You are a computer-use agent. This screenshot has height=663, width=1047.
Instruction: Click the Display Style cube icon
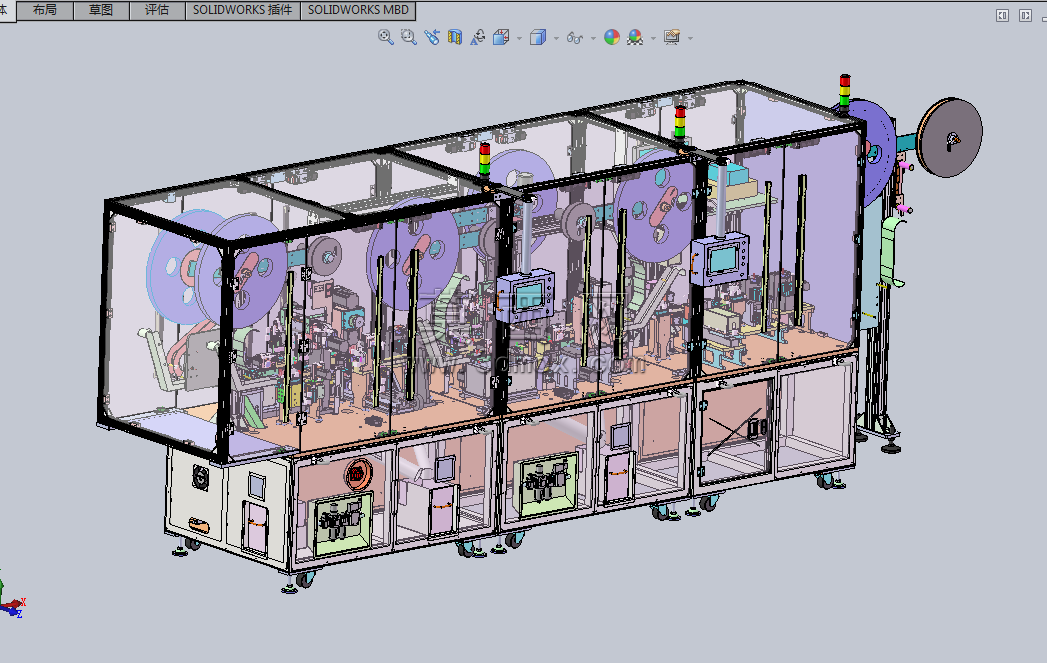[x=538, y=37]
